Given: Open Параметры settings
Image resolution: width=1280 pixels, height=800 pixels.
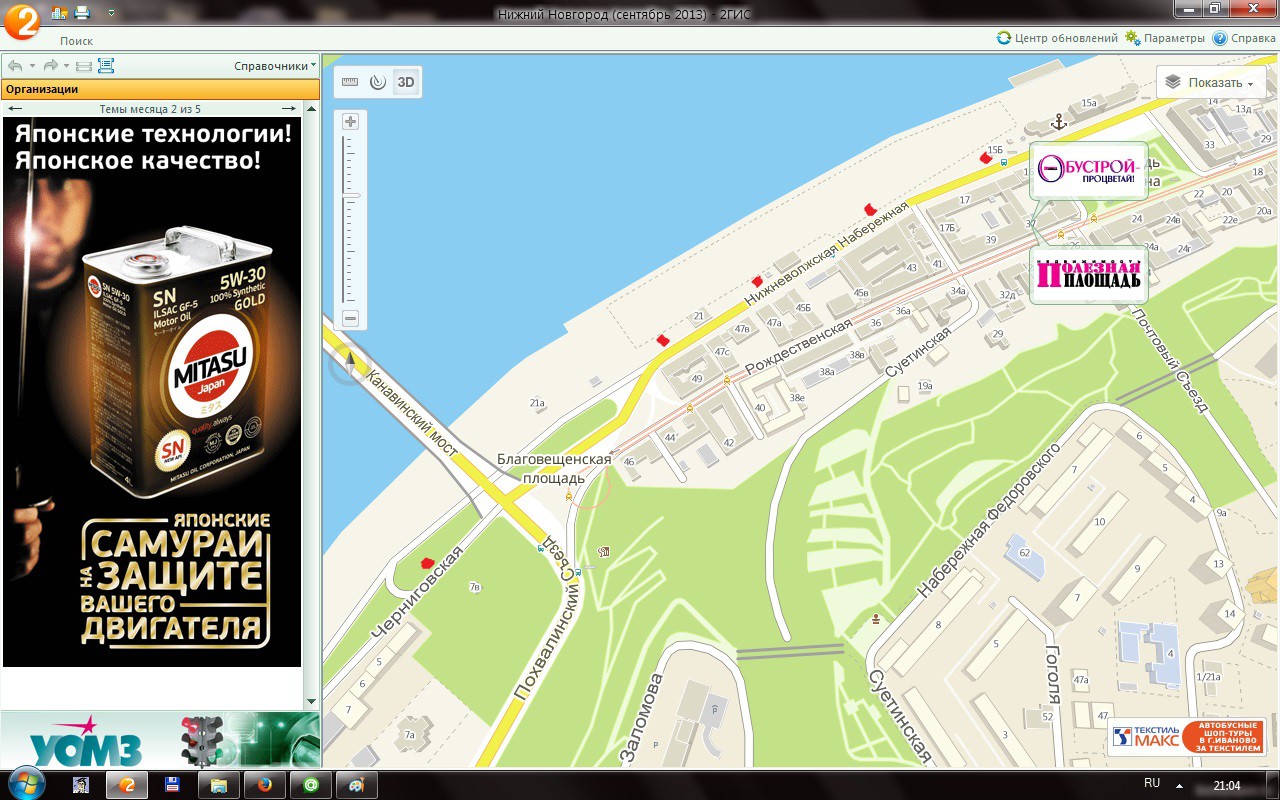Looking at the screenshot, I should 1165,38.
